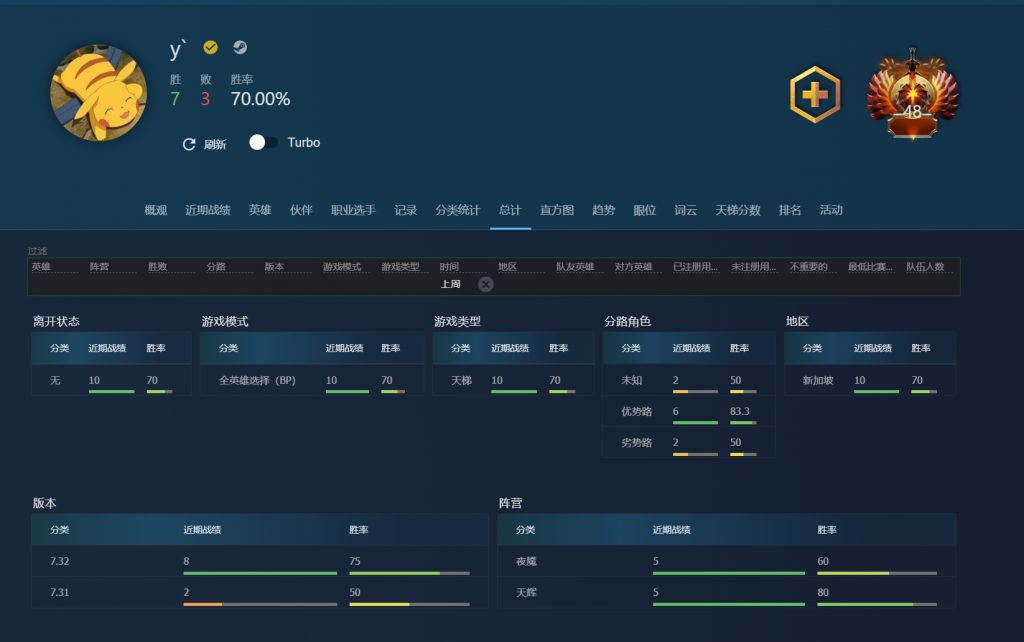
Task: Open the 版本 patch filter dropdown
Action: 275,266
